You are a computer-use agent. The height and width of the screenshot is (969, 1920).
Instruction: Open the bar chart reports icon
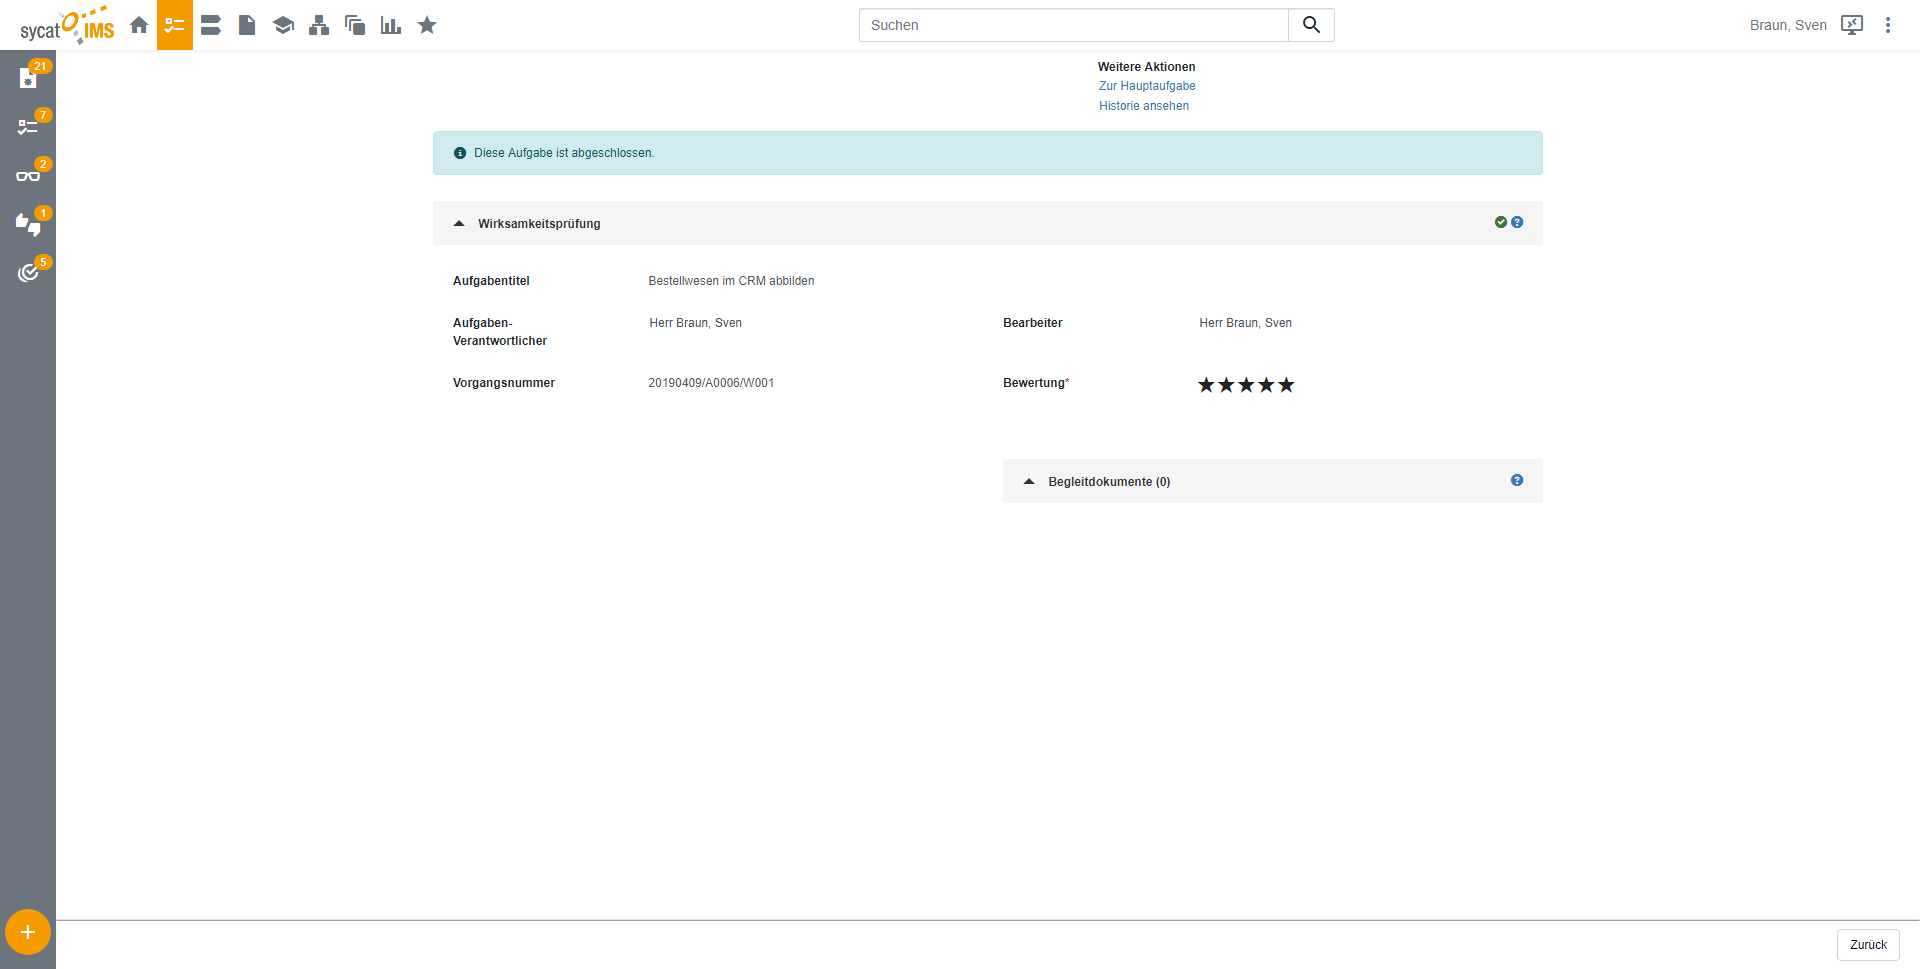pyautogui.click(x=391, y=25)
